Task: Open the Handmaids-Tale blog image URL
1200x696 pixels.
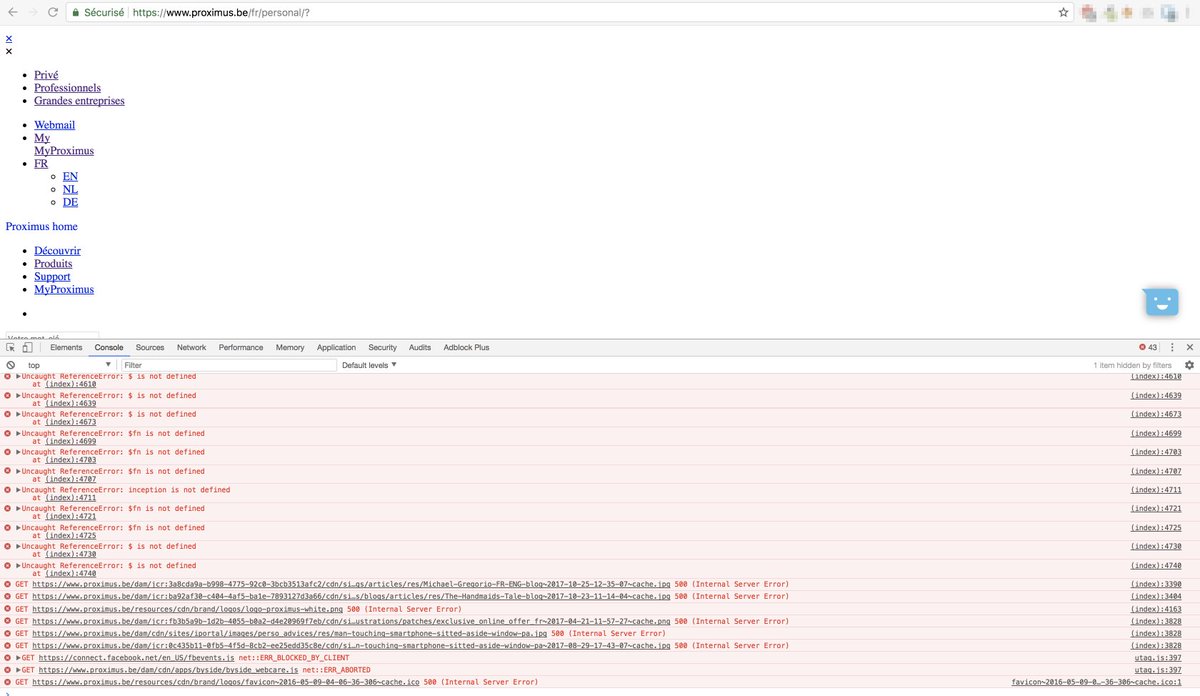Action: click(x=351, y=597)
